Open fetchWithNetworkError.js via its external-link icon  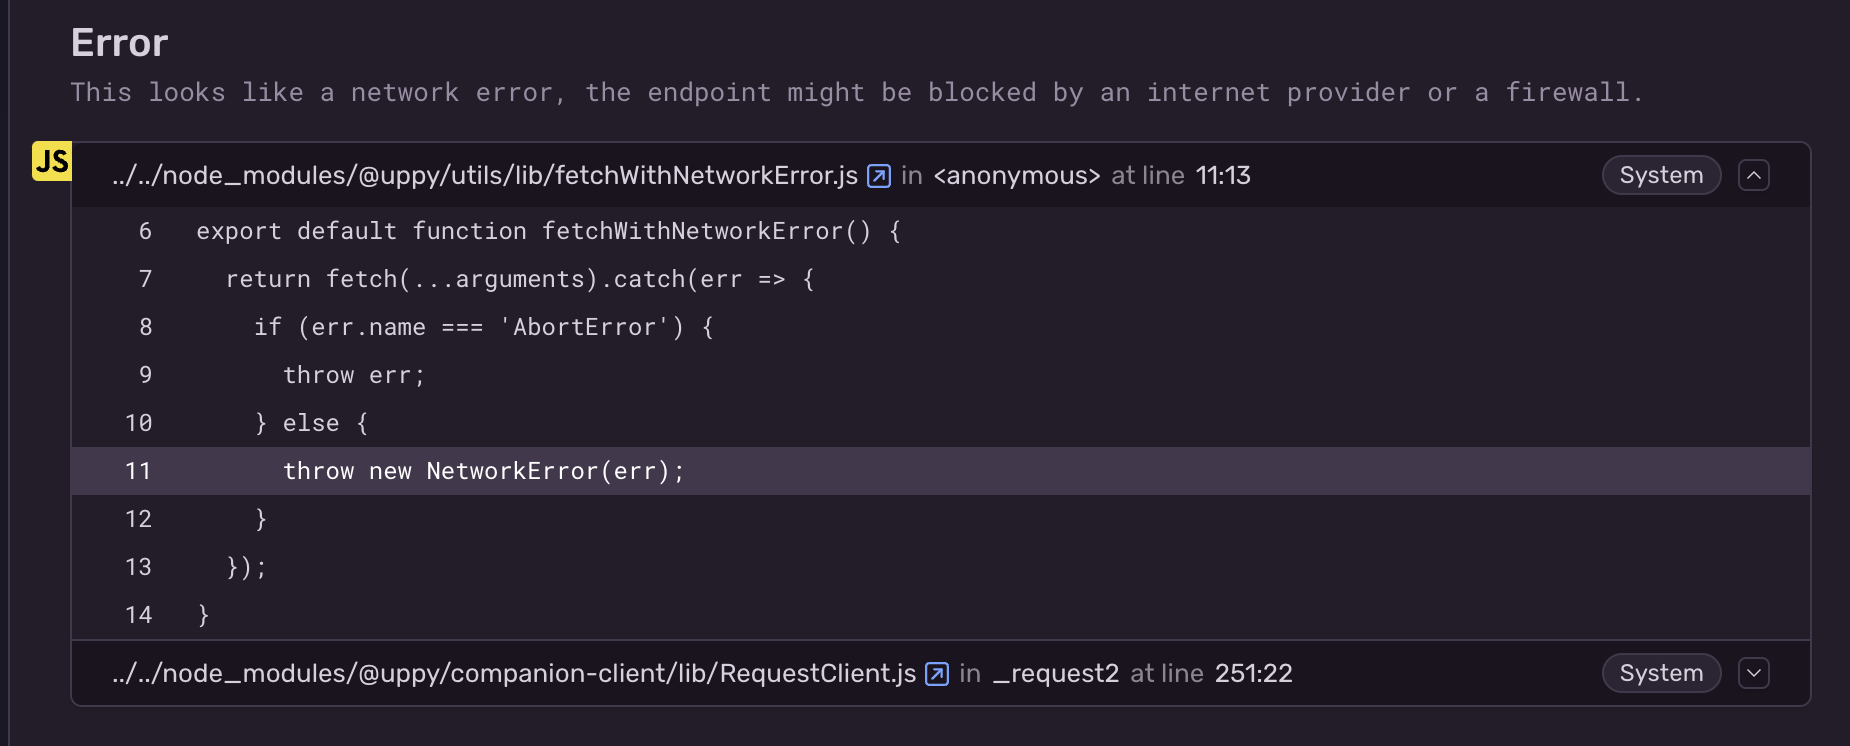tap(877, 175)
